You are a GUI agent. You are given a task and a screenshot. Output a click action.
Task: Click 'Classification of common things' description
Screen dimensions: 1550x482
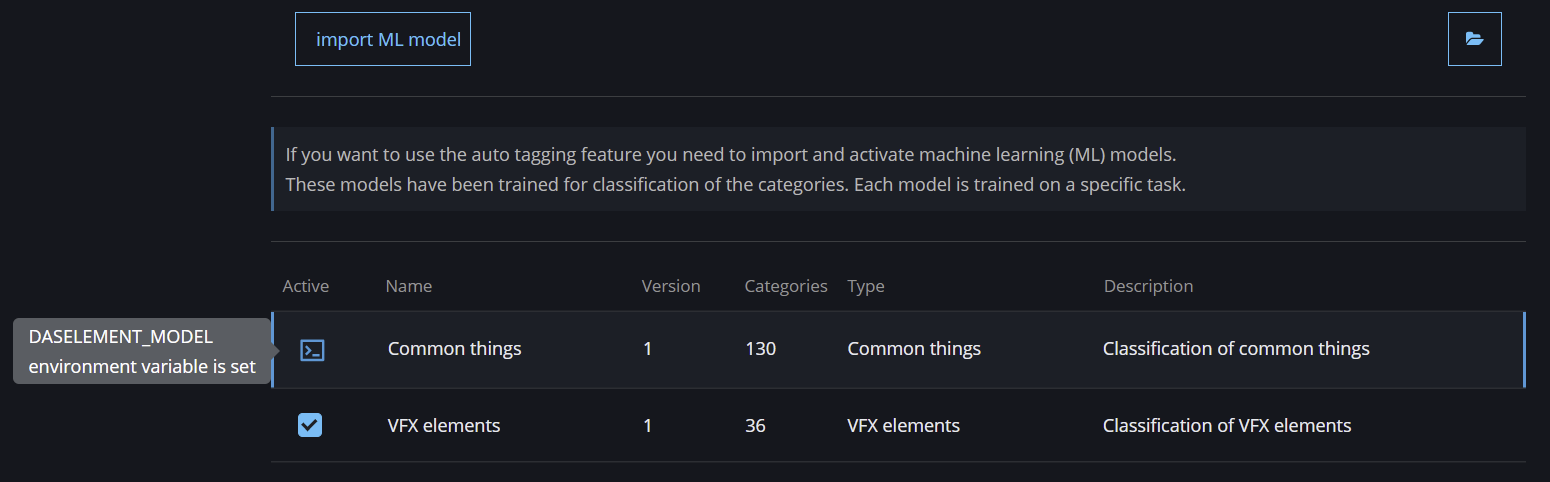[x=1236, y=349]
